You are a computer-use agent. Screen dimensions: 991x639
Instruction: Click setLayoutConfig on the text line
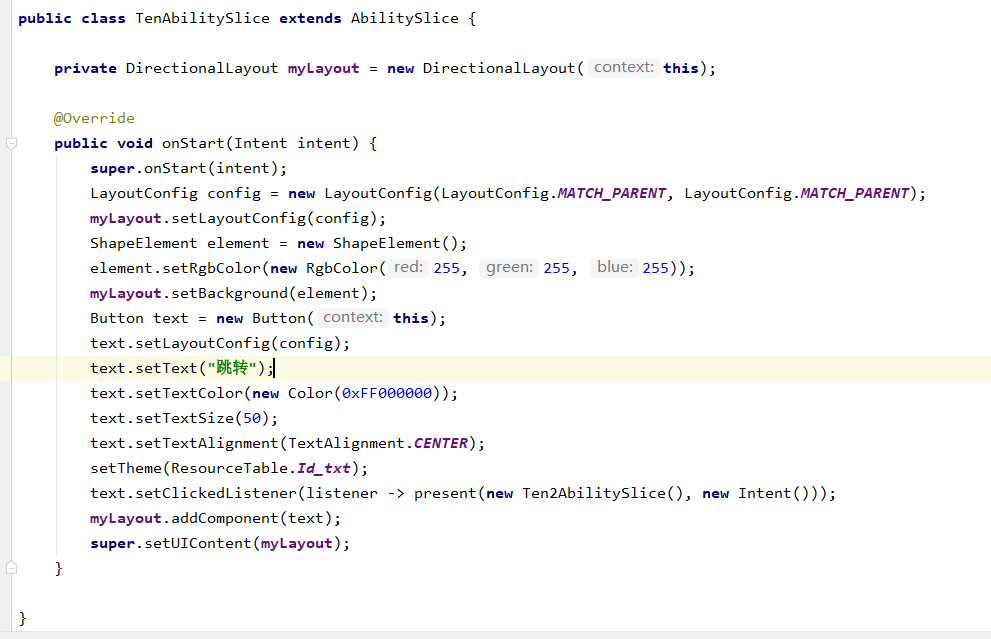203,343
